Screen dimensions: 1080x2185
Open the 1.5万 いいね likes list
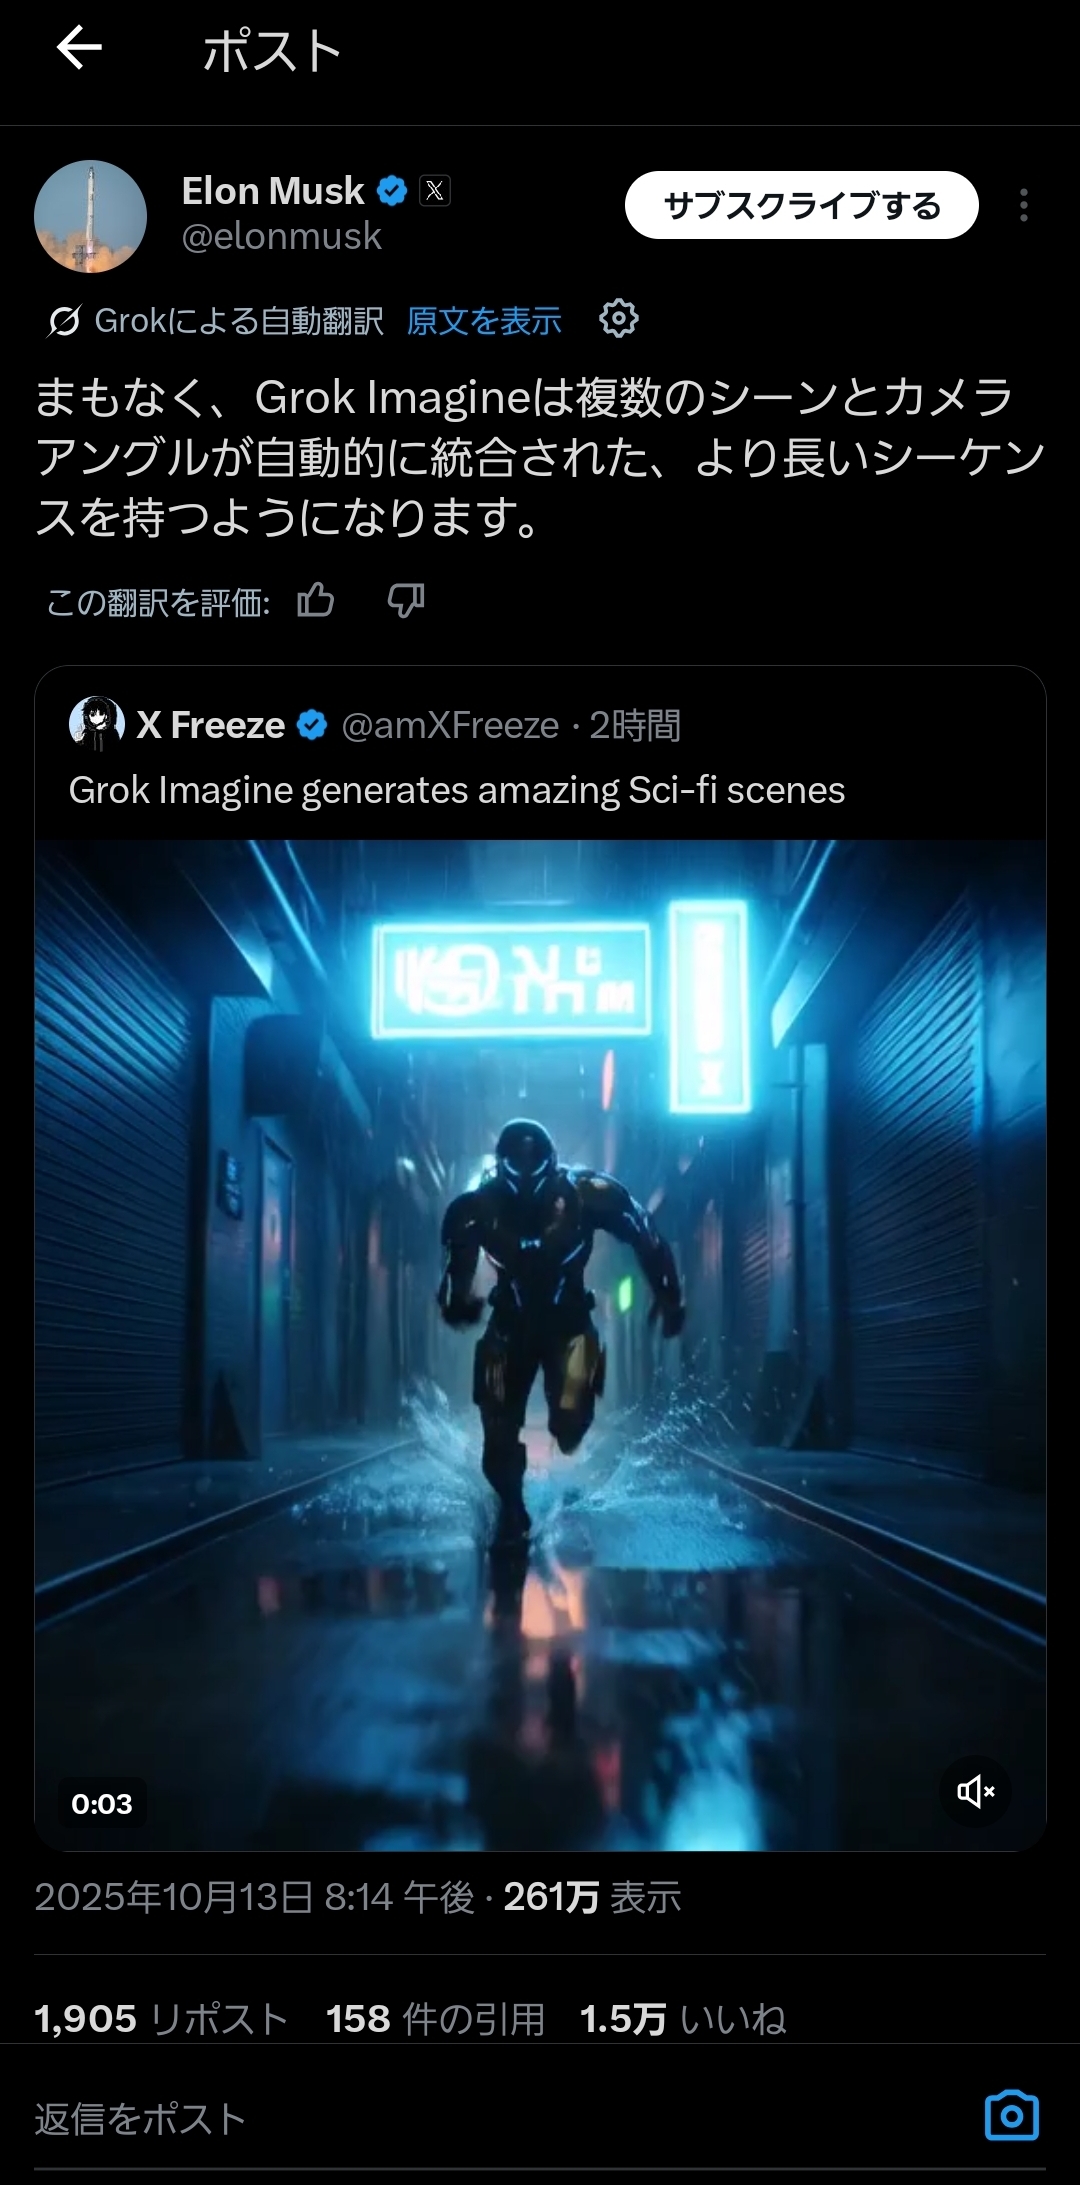683,2019
